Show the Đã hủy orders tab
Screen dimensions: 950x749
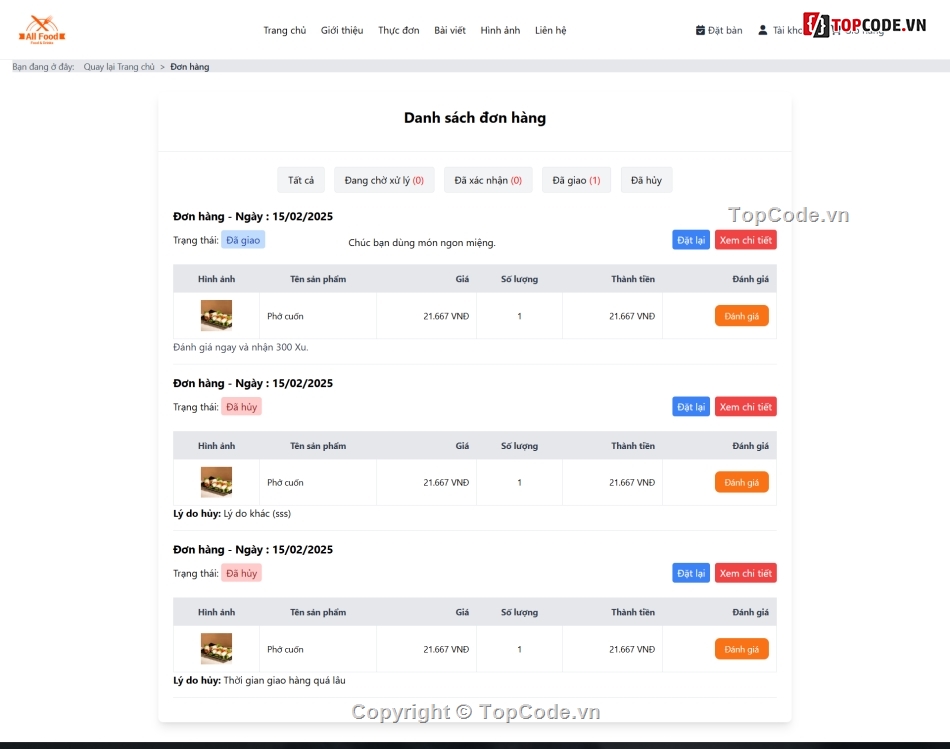tap(646, 180)
